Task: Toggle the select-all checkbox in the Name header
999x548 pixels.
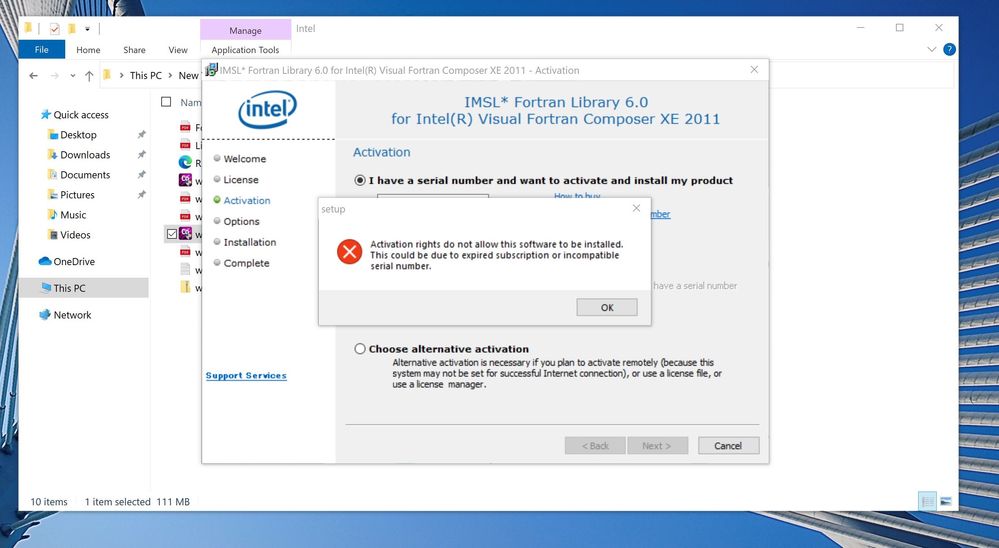Action: [x=166, y=102]
